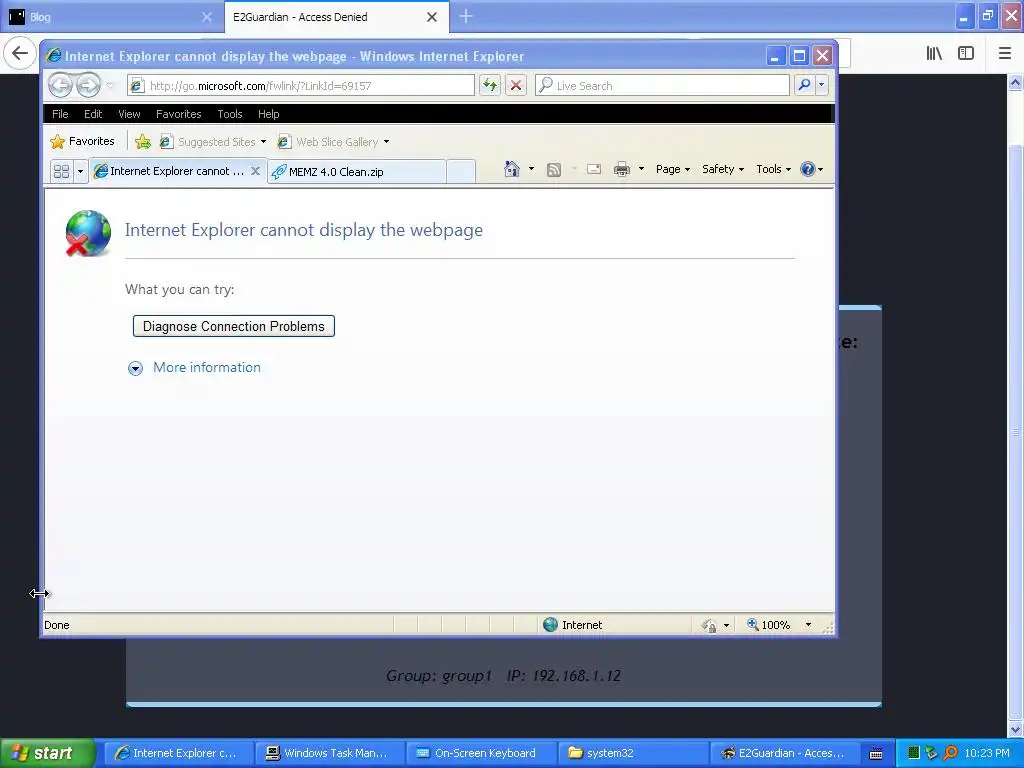The image size is (1024, 768).
Task: Click the Read Mail icon
Action: point(594,169)
